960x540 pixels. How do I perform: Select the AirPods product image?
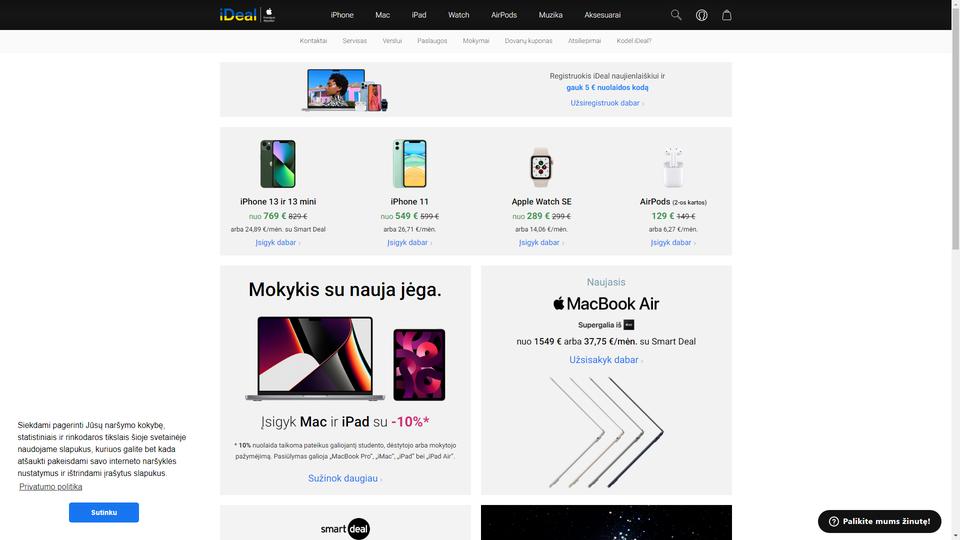pyautogui.click(x=673, y=167)
